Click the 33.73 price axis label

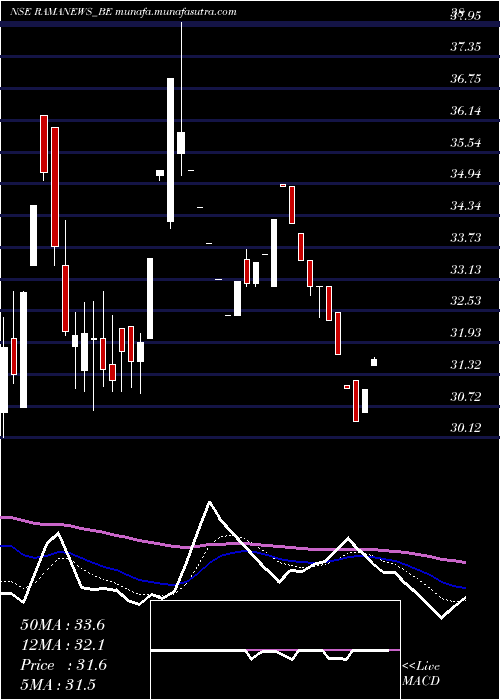pyautogui.click(x=466, y=238)
